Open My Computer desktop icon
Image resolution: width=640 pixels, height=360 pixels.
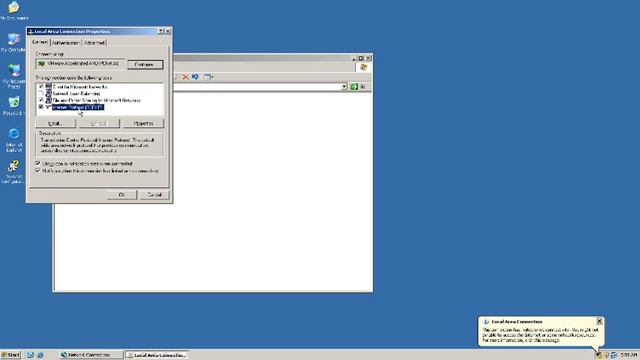pos(14,42)
